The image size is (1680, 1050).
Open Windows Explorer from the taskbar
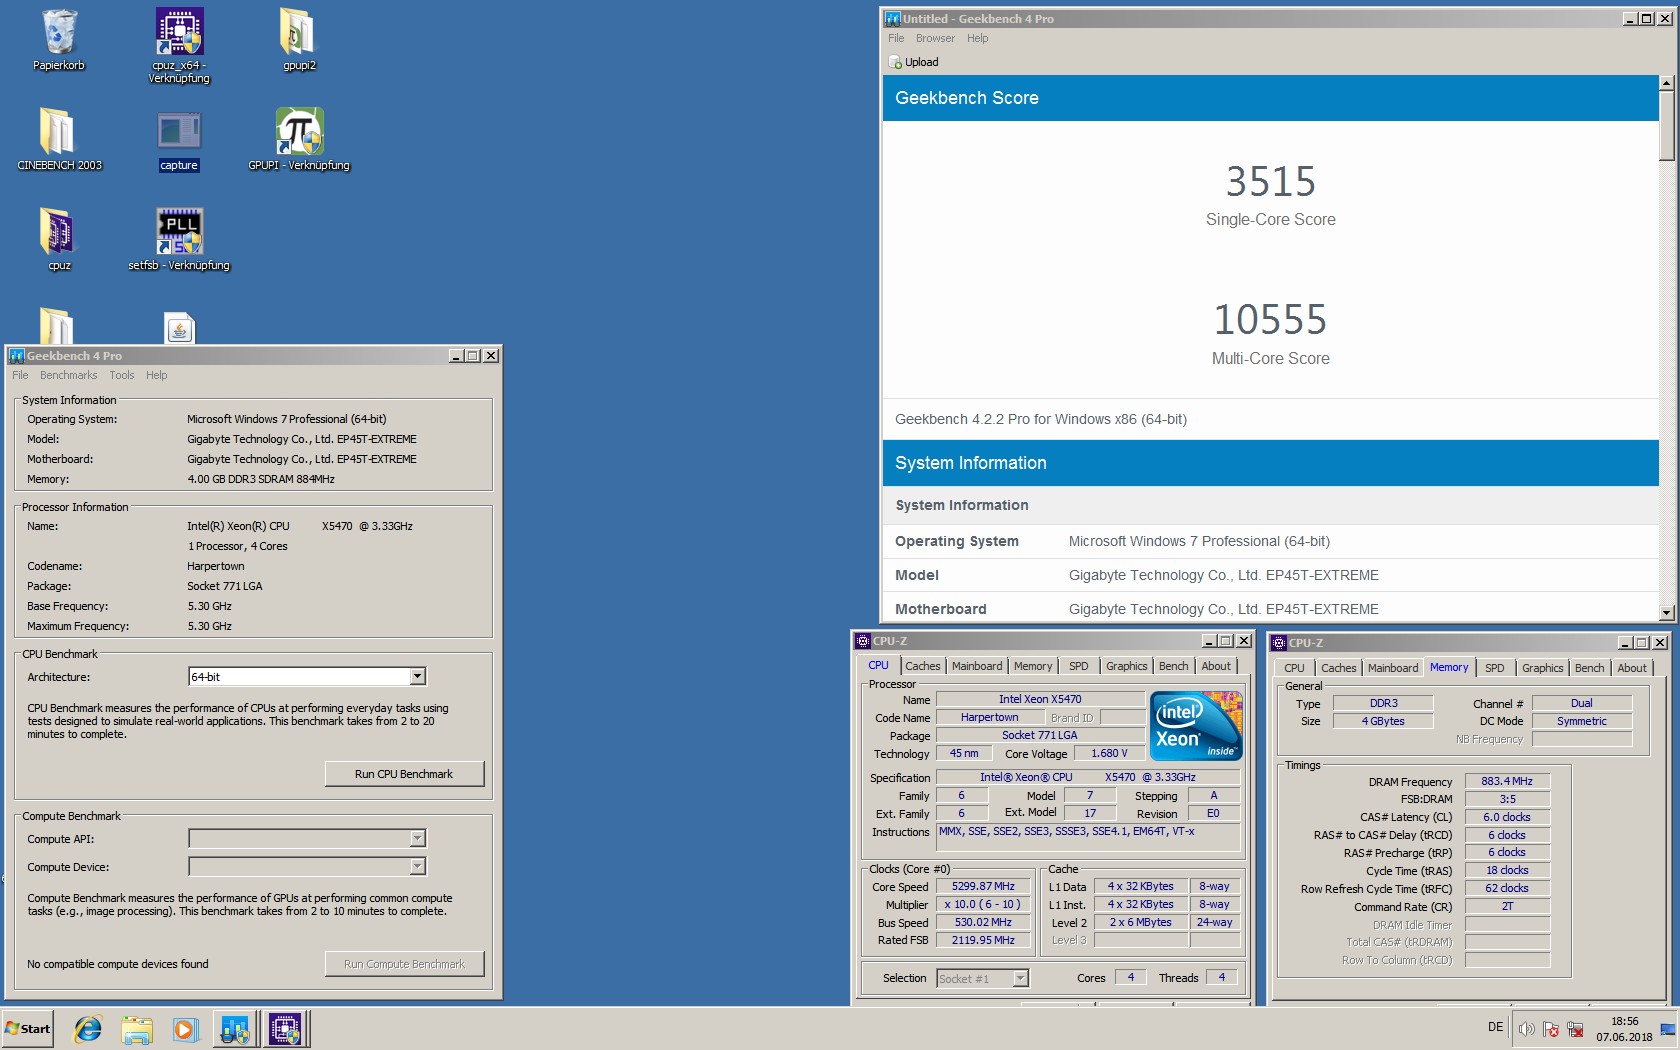(x=137, y=1029)
